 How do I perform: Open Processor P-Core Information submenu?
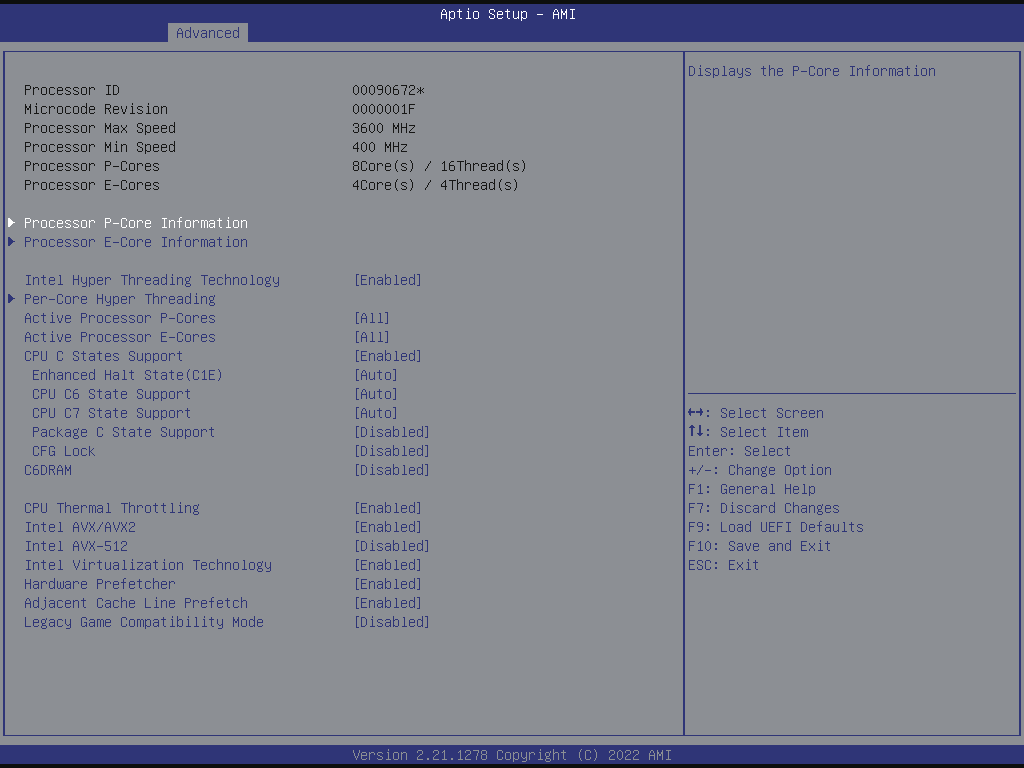click(136, 223)
